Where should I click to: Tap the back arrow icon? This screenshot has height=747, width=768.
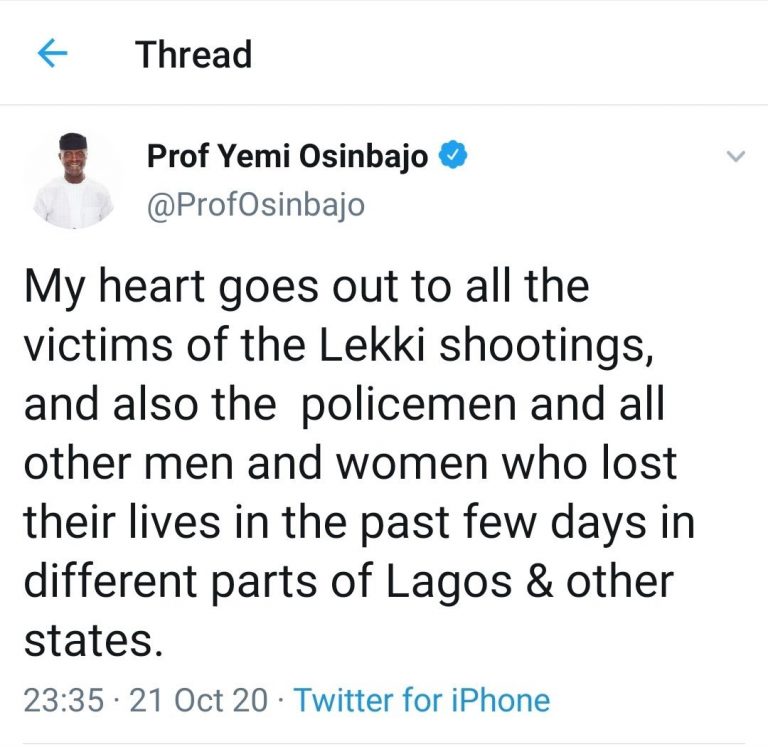click(x=52, y=54)
